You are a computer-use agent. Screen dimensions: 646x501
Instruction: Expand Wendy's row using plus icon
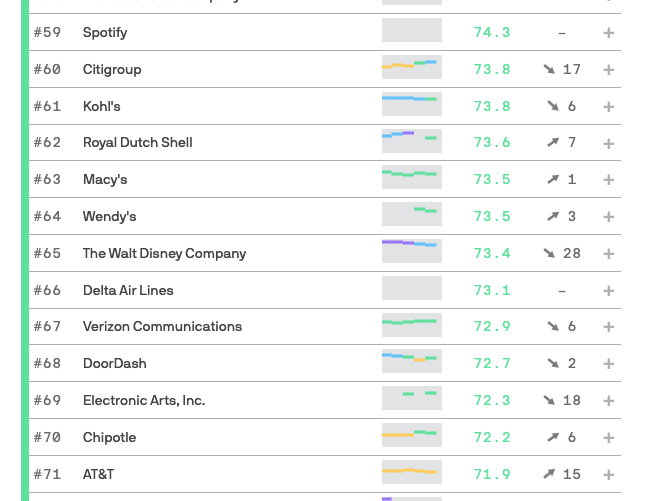[x=608, y=217]
